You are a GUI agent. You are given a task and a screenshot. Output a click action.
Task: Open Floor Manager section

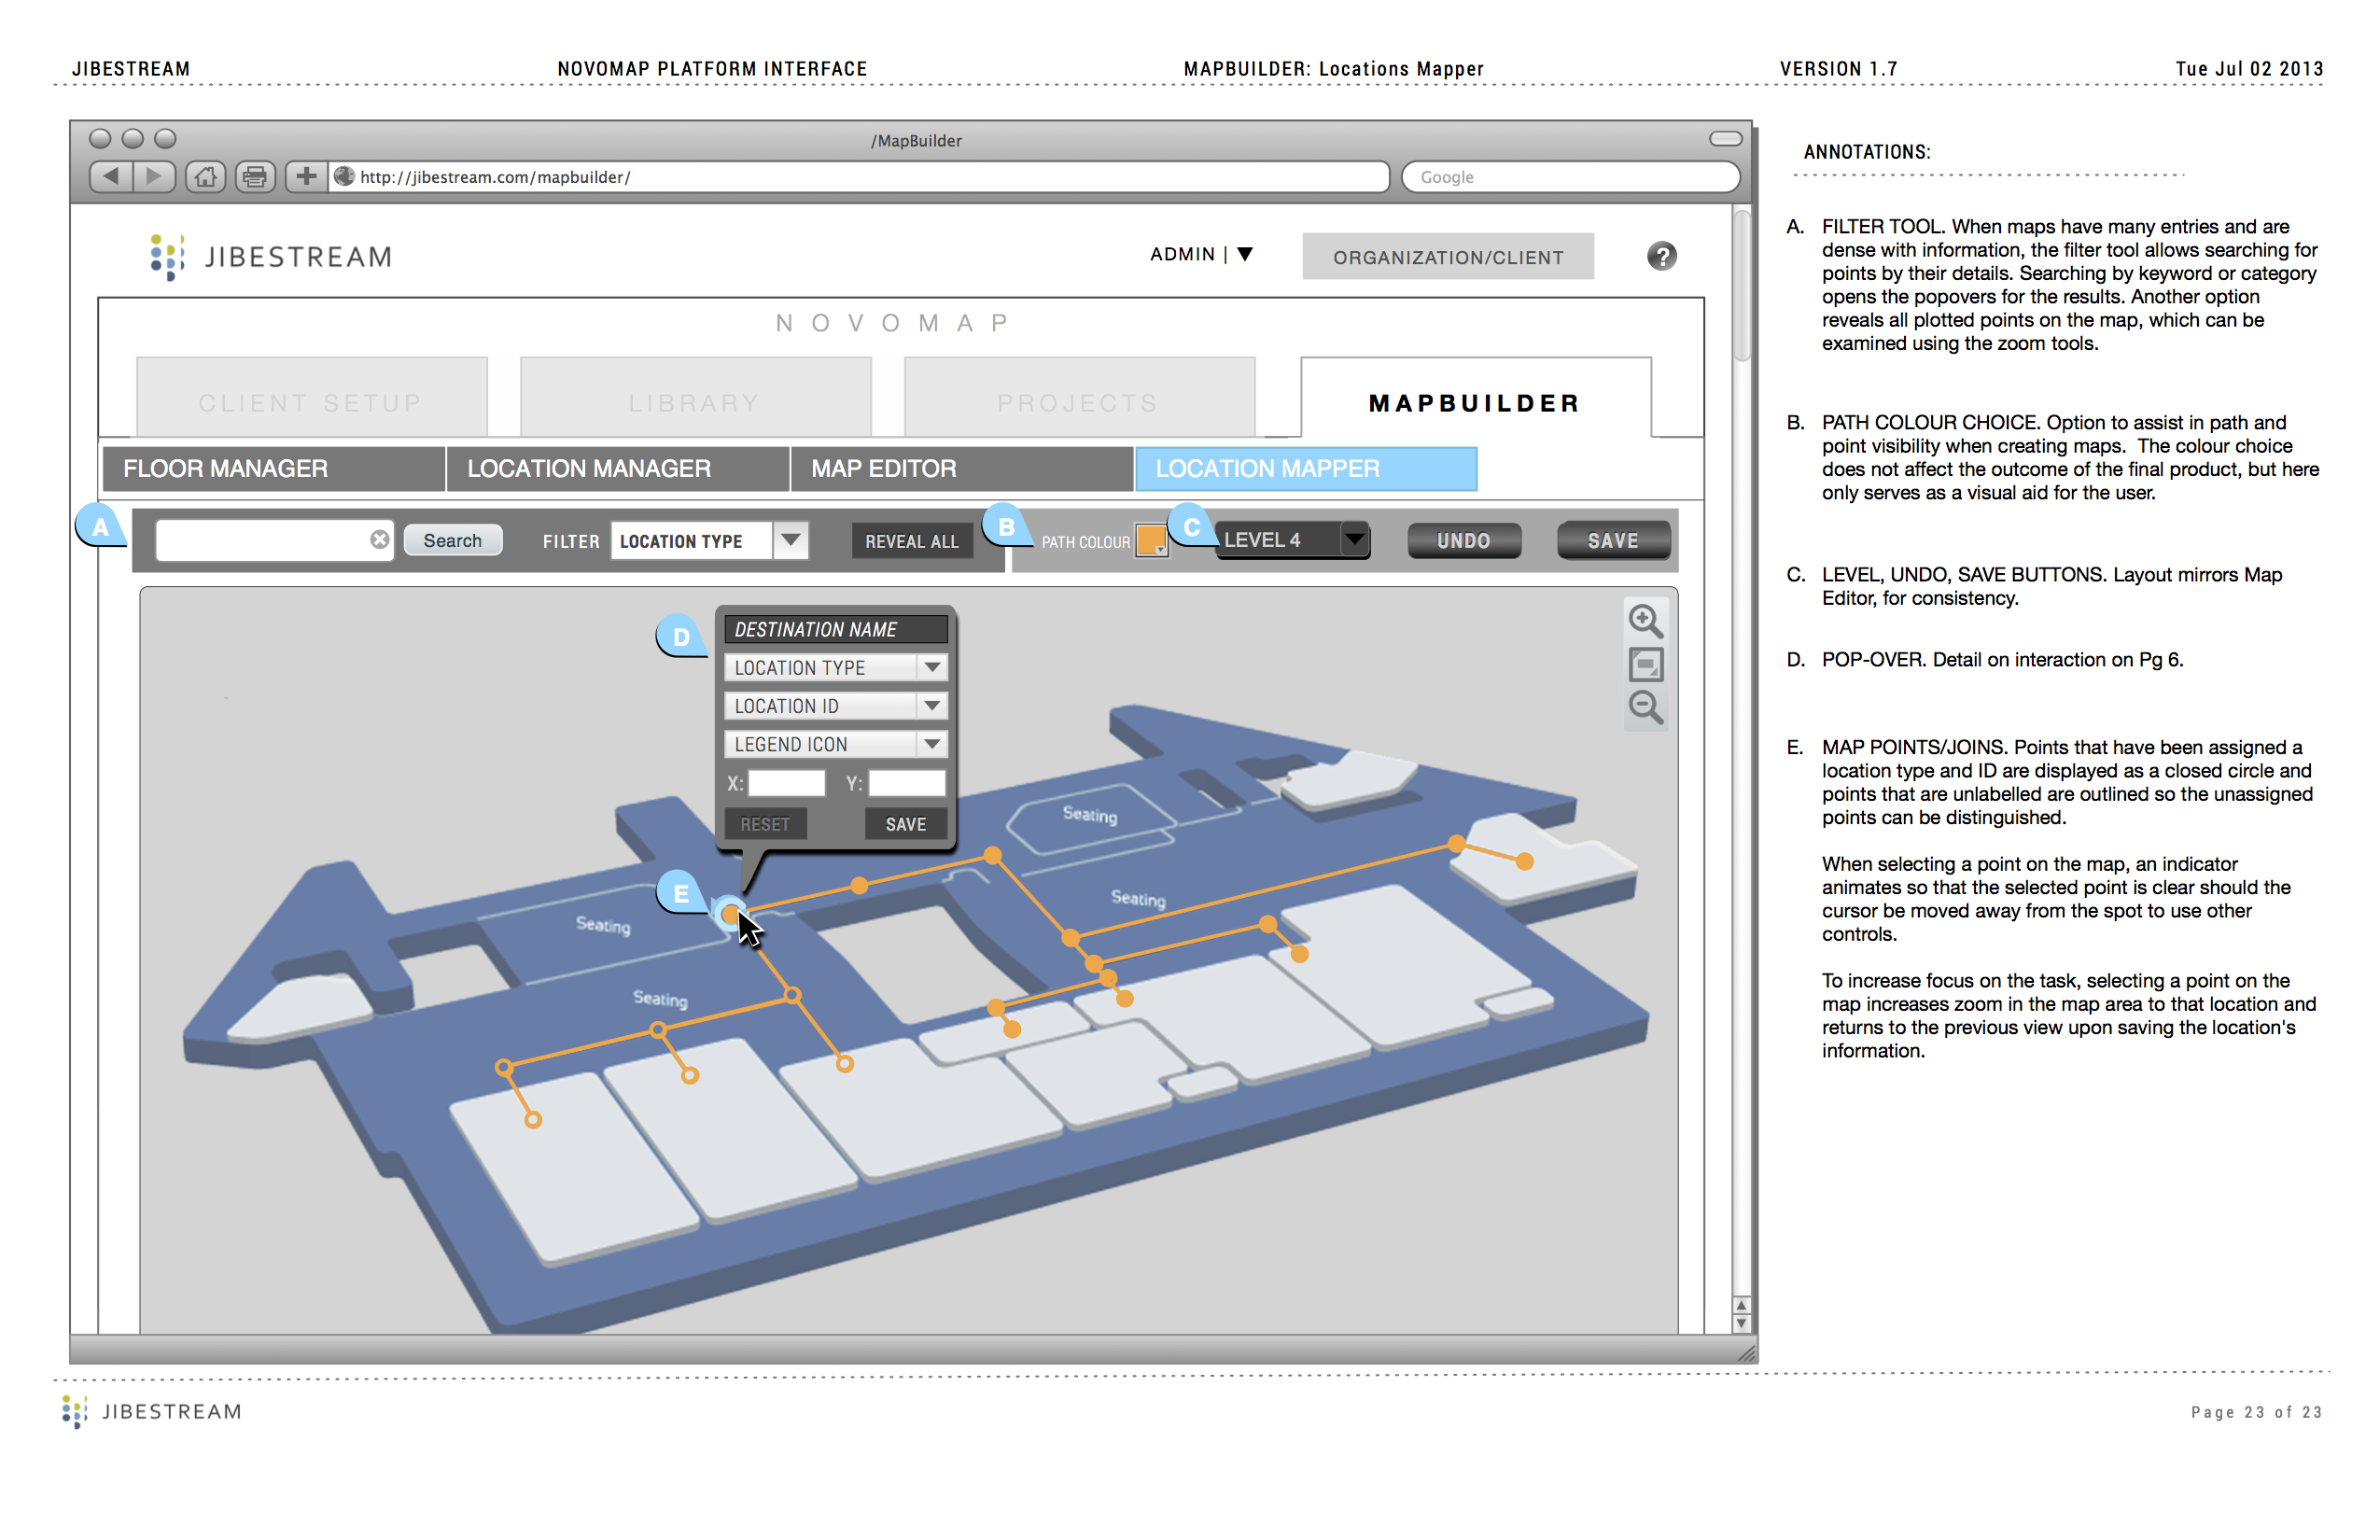pos(273,469)
